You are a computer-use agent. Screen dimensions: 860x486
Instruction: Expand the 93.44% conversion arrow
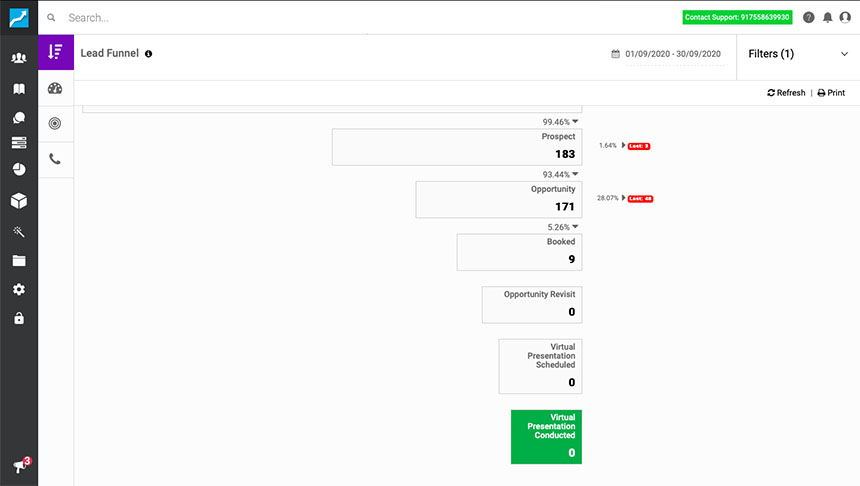(x=575, y=174)
